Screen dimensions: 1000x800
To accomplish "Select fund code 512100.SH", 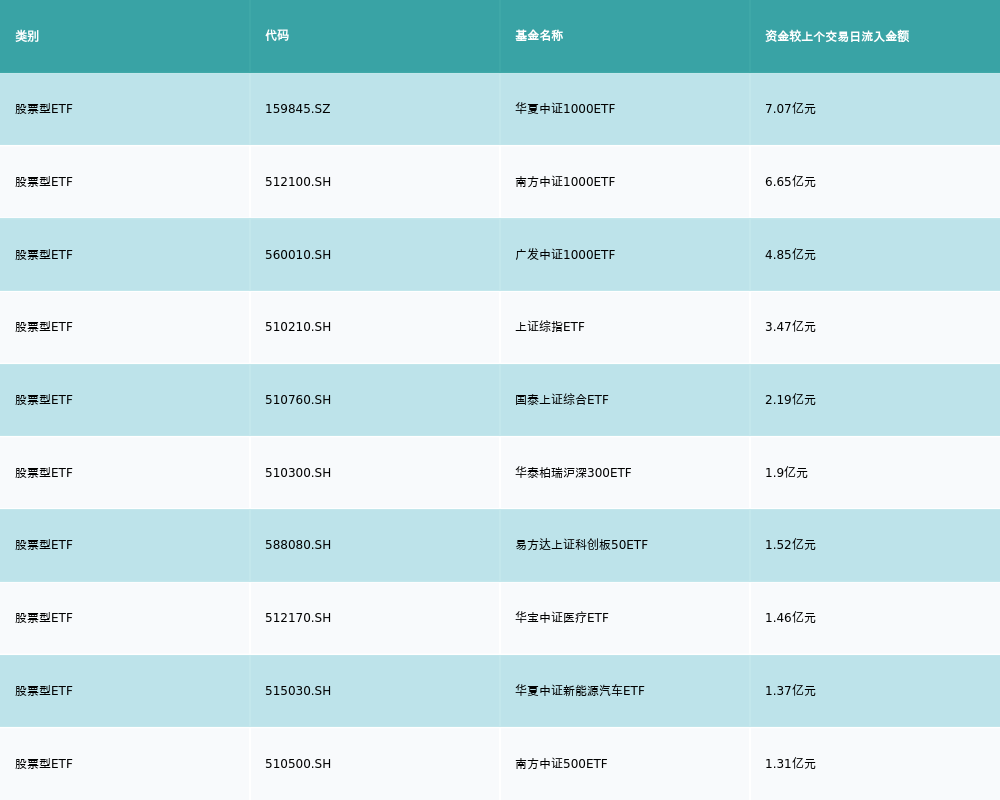I will click(x=298, y=182).
